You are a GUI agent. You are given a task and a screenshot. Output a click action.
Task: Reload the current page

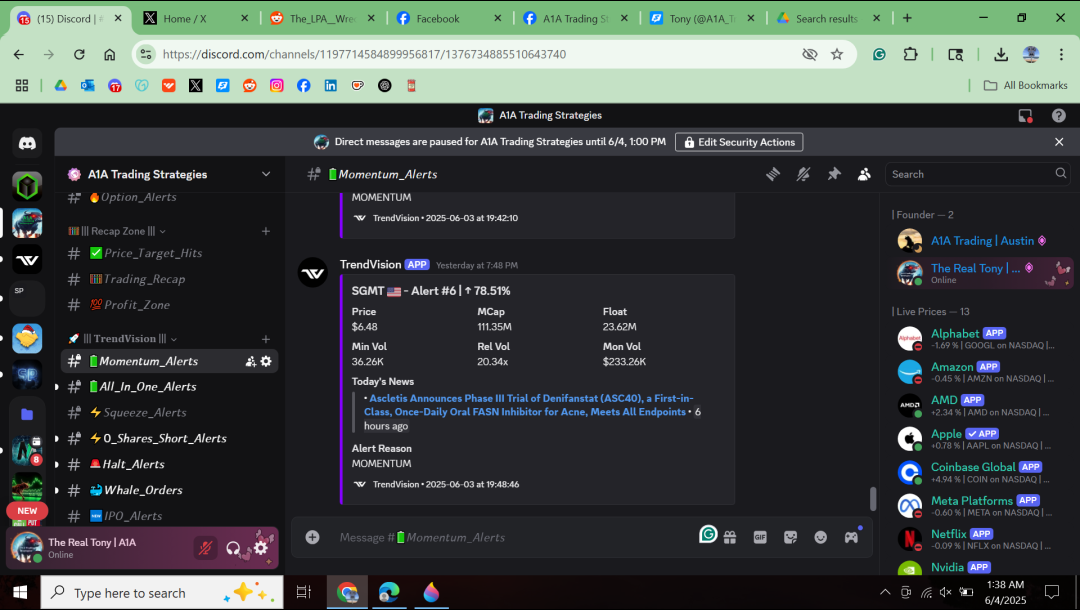point(79,54)
